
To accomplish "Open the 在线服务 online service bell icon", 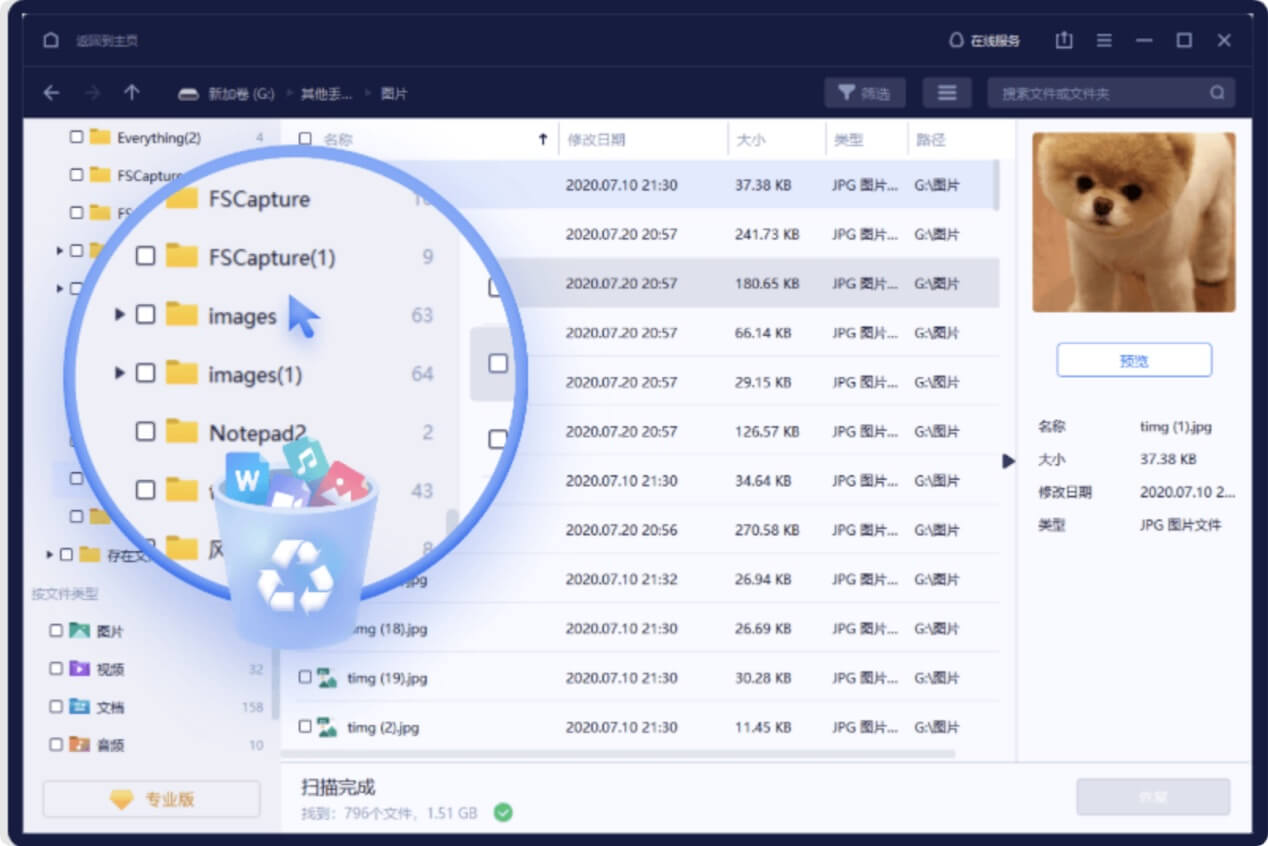I will click(958, 39).
